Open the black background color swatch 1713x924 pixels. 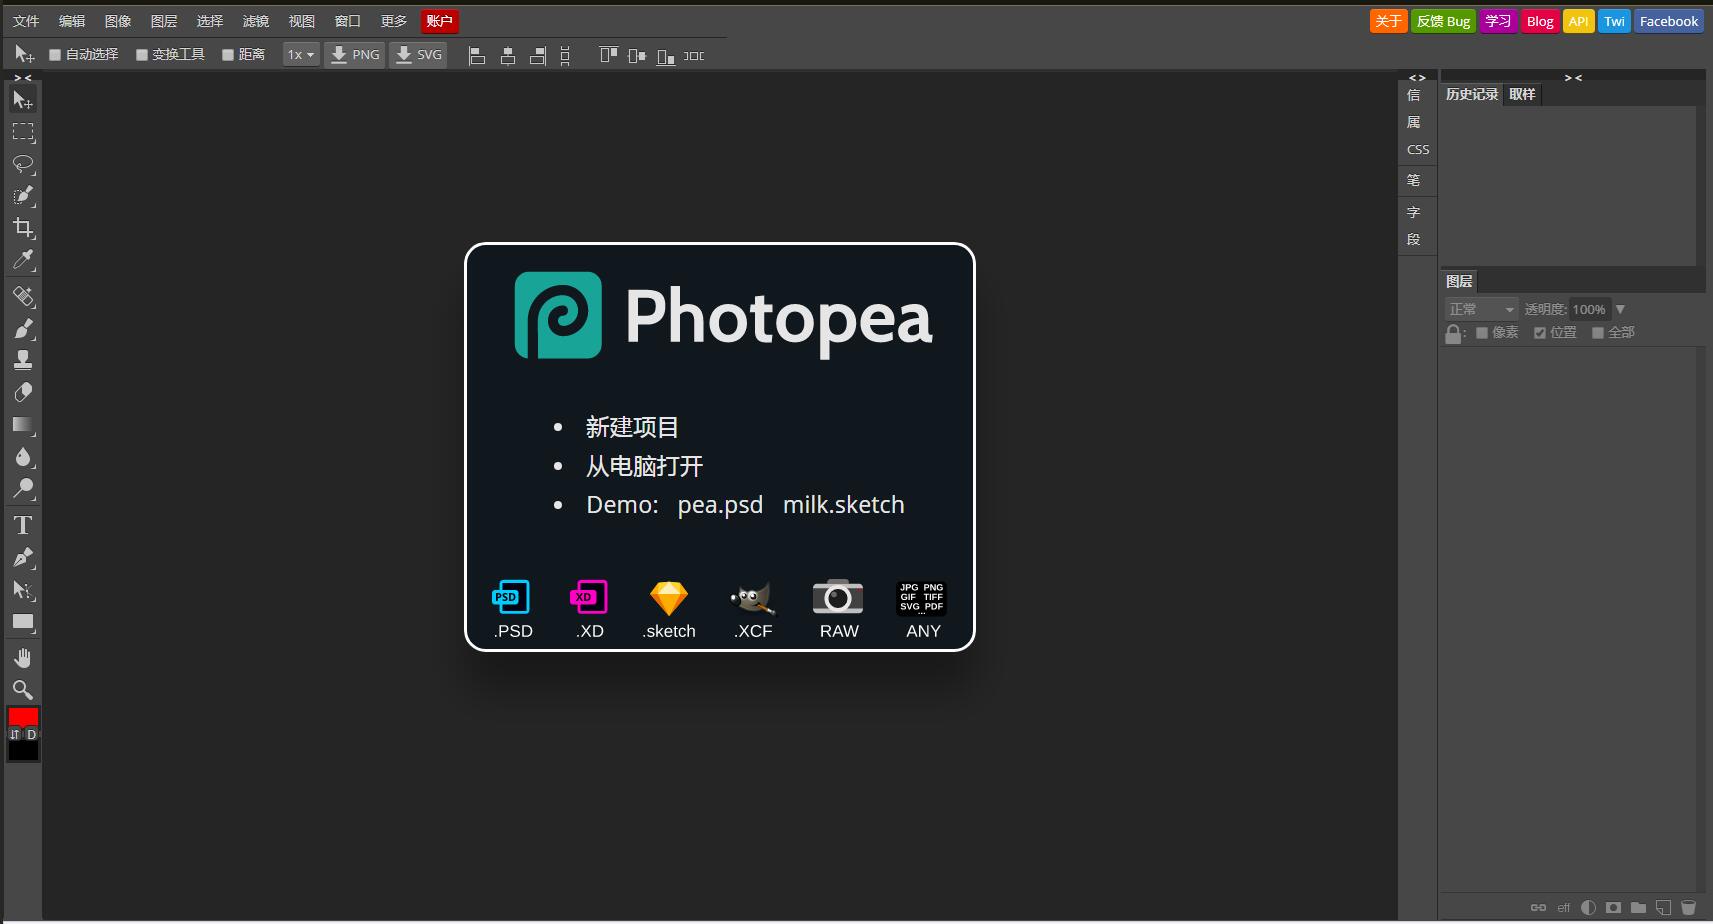tap(23, 751)
